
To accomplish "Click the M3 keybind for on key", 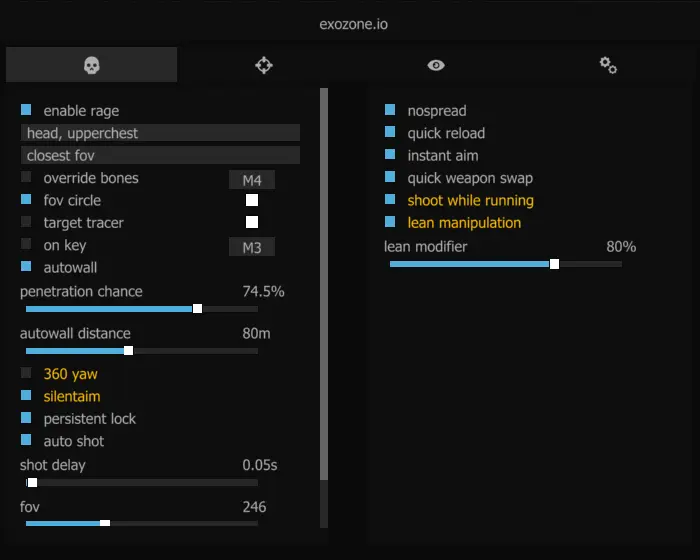I will (x=251, y=247).
